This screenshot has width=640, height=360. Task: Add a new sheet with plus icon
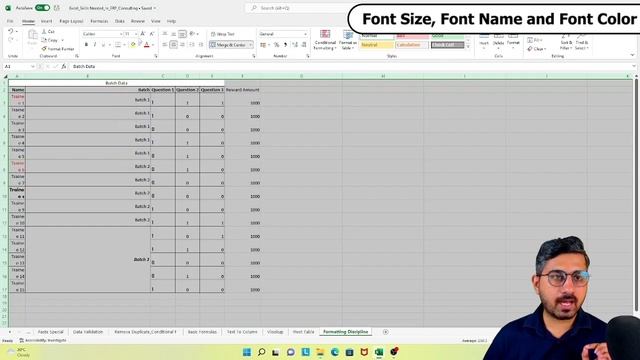[x=385, y=332]
